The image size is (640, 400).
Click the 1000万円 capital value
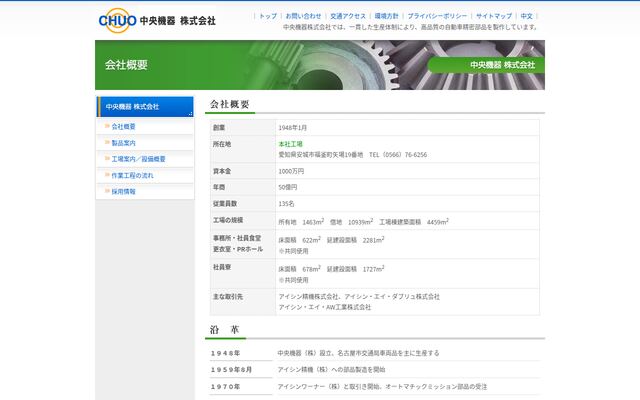pos(291,171)
